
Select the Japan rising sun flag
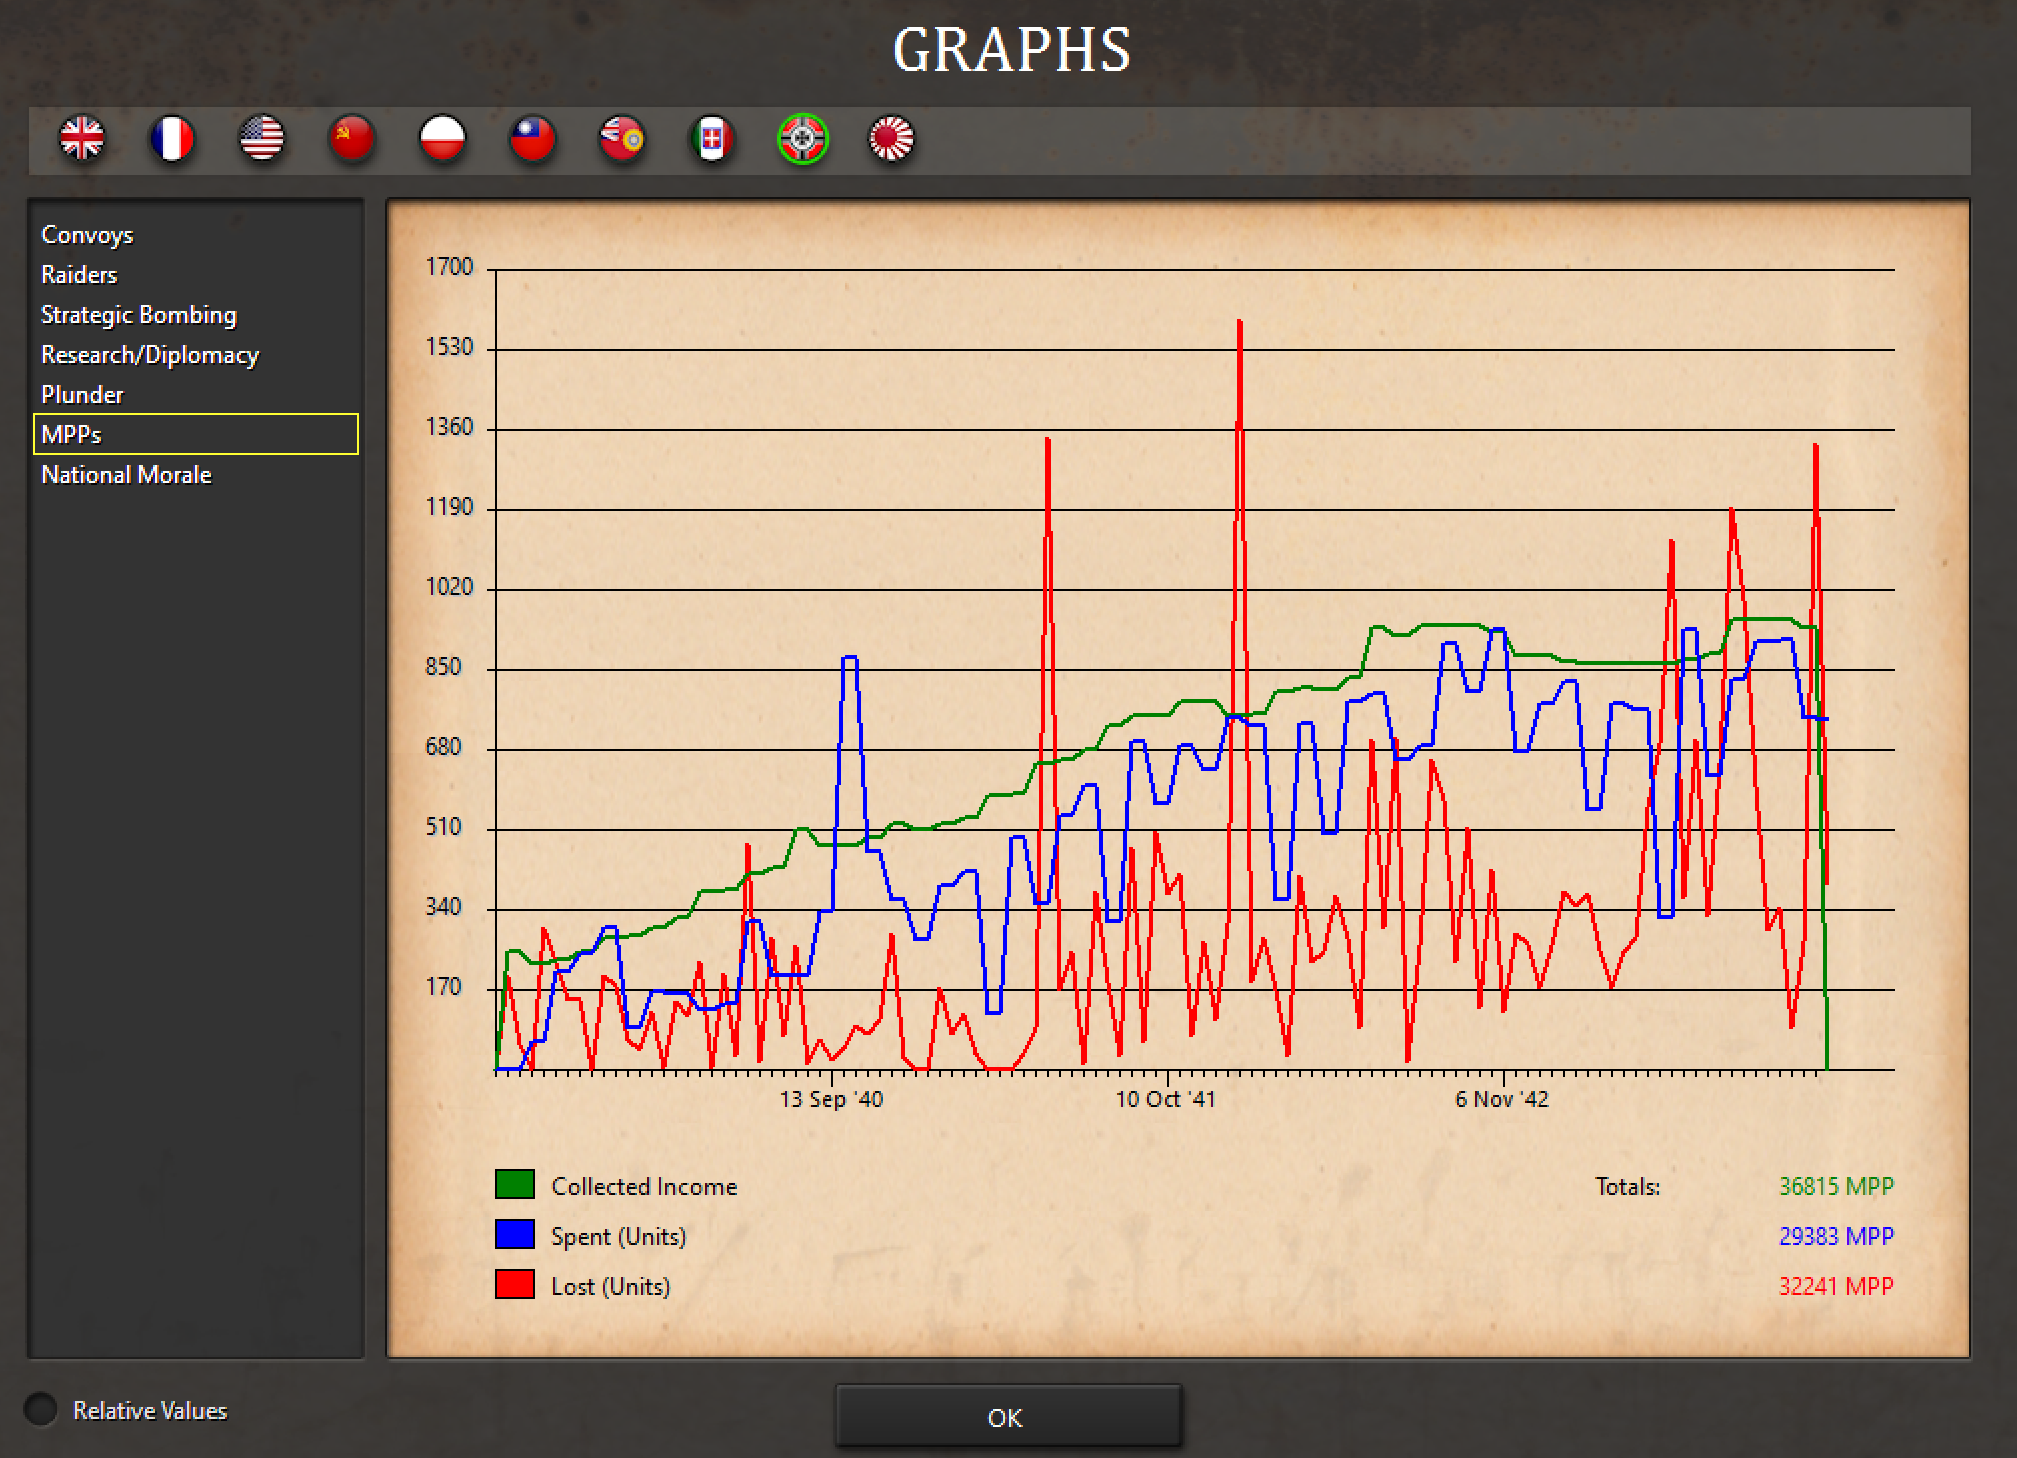click(x=892, y=139)
